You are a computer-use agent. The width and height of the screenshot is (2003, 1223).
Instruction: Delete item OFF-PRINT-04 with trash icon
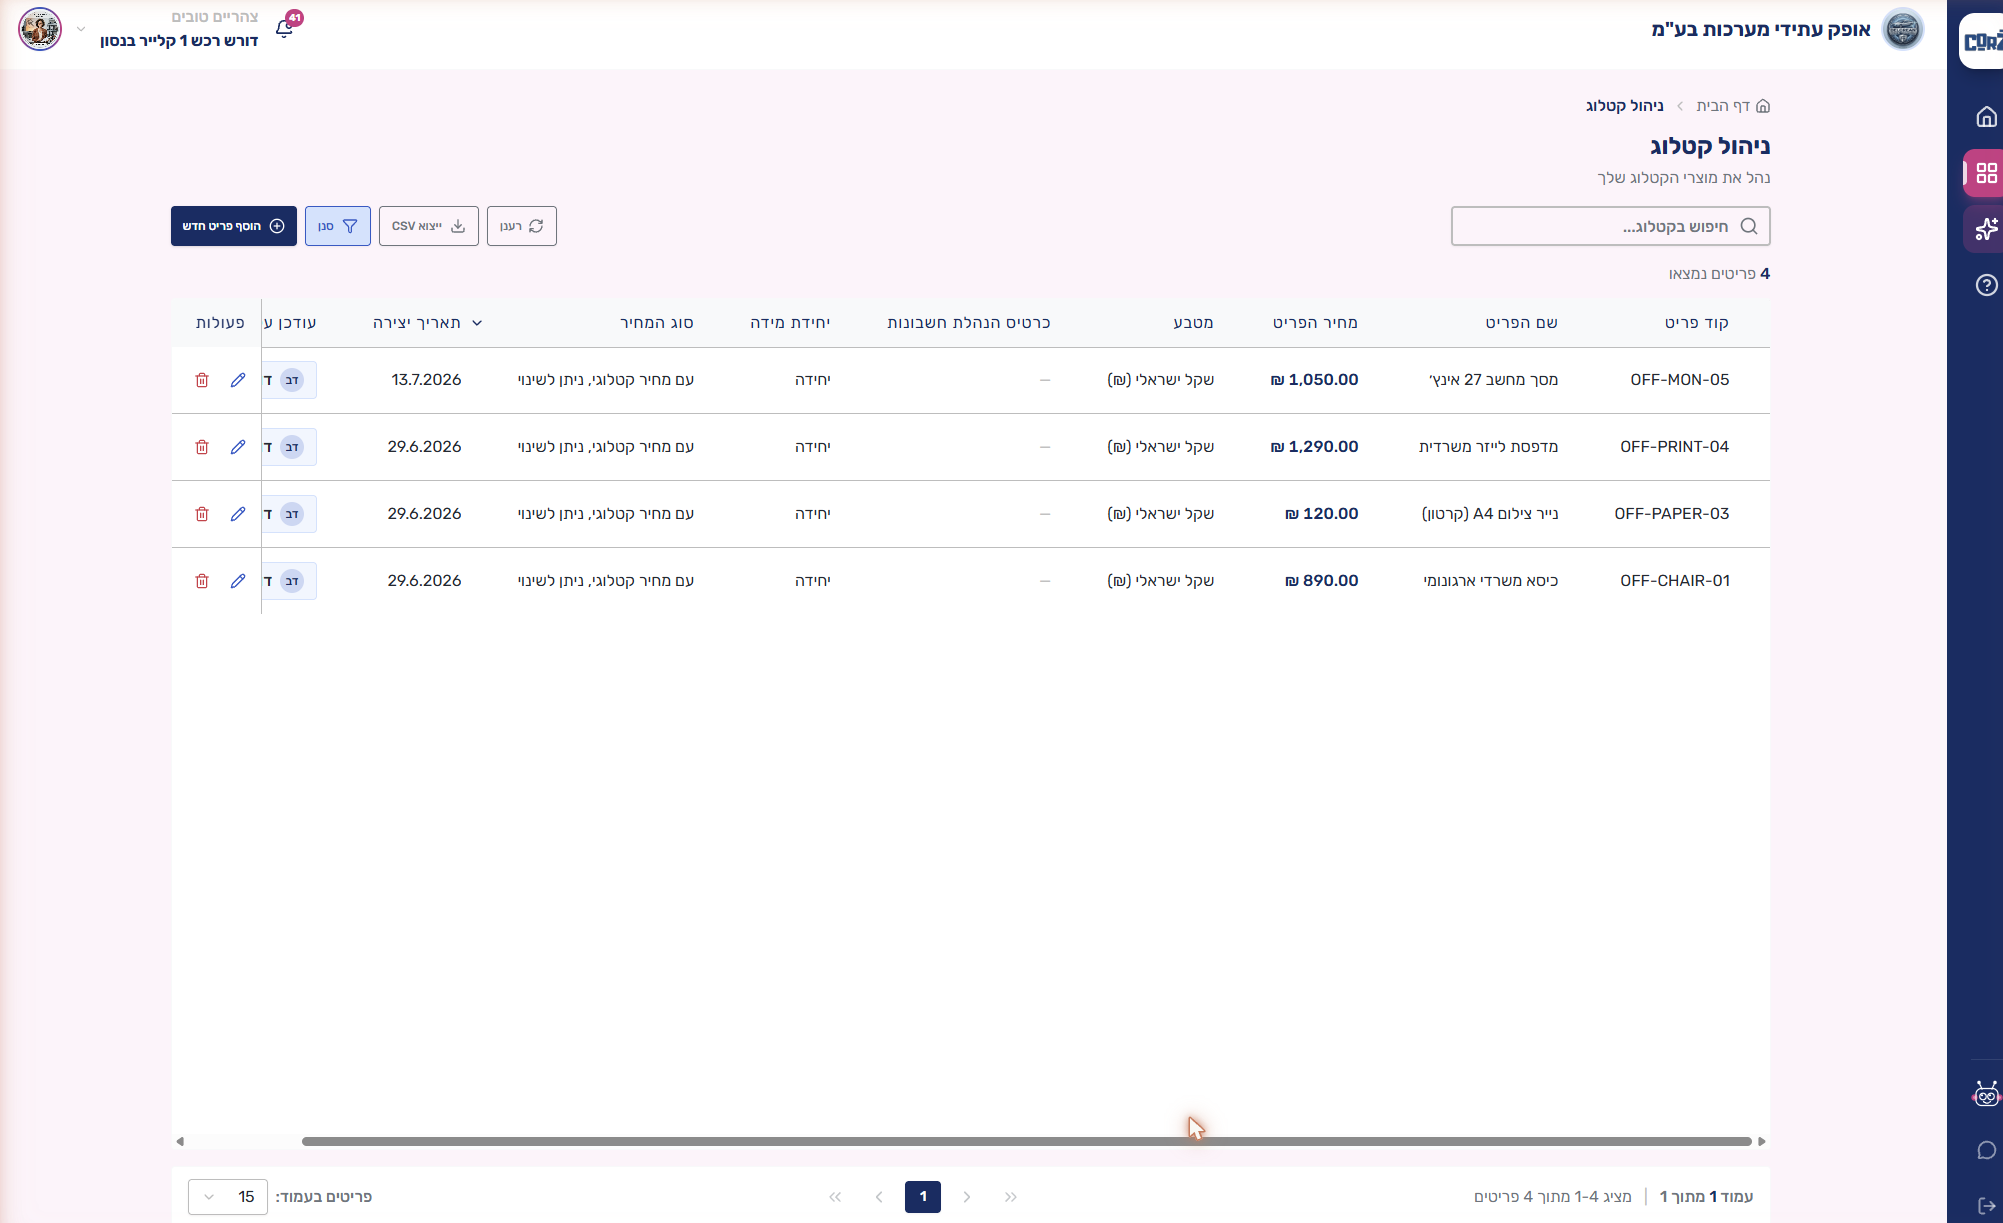click(202, 447)
